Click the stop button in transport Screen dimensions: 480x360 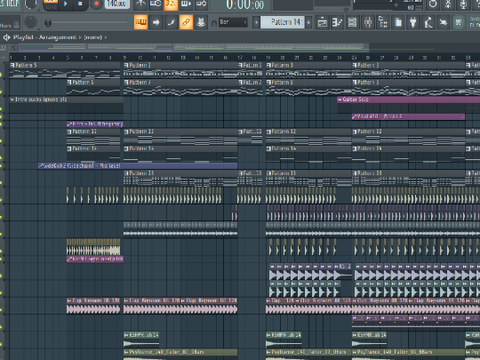[x=80, y=4]
